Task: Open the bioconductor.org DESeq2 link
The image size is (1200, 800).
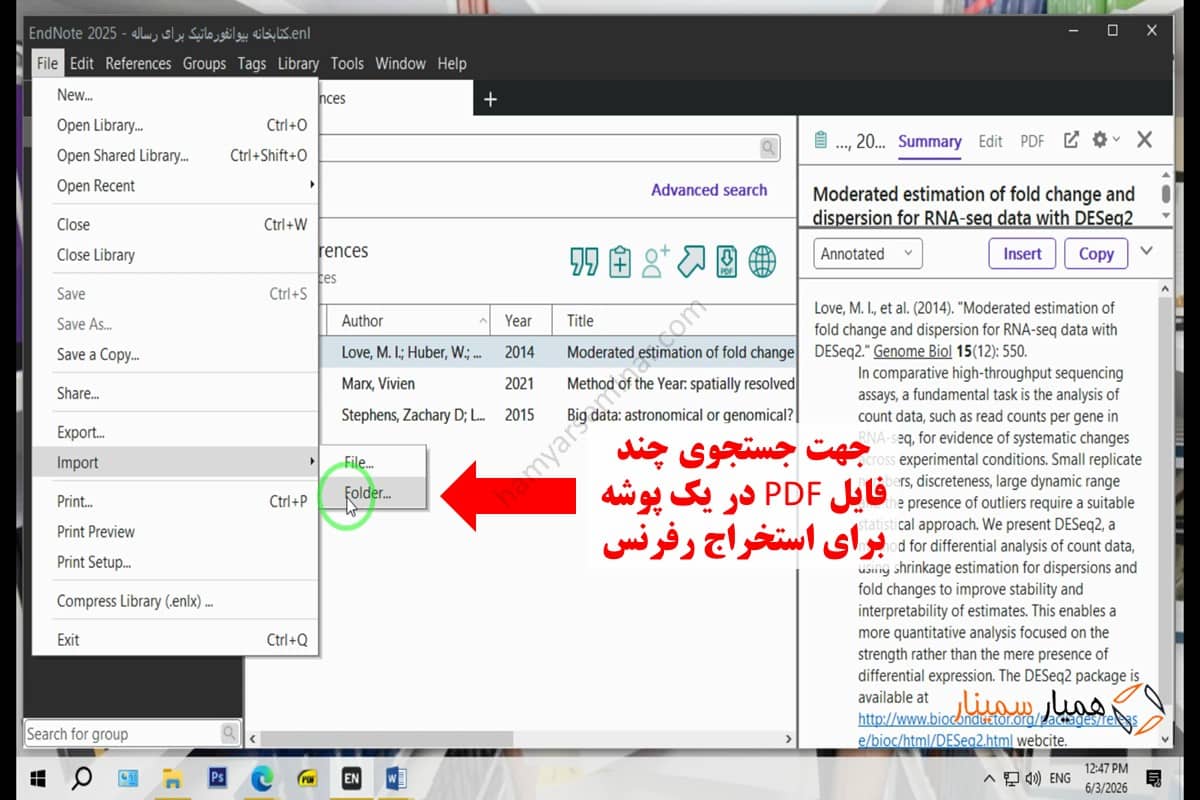Action: (998, 730)
